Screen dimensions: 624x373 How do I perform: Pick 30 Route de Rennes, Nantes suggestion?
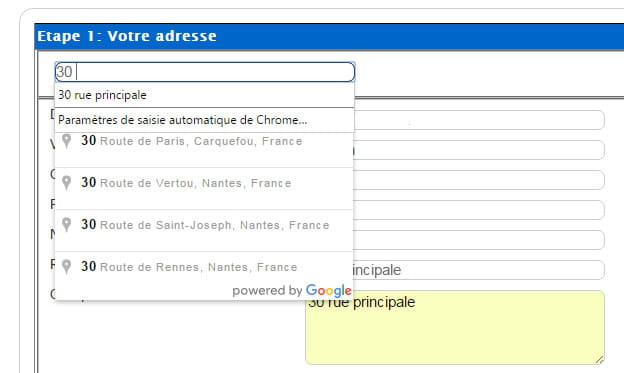(x=204, y=267)
